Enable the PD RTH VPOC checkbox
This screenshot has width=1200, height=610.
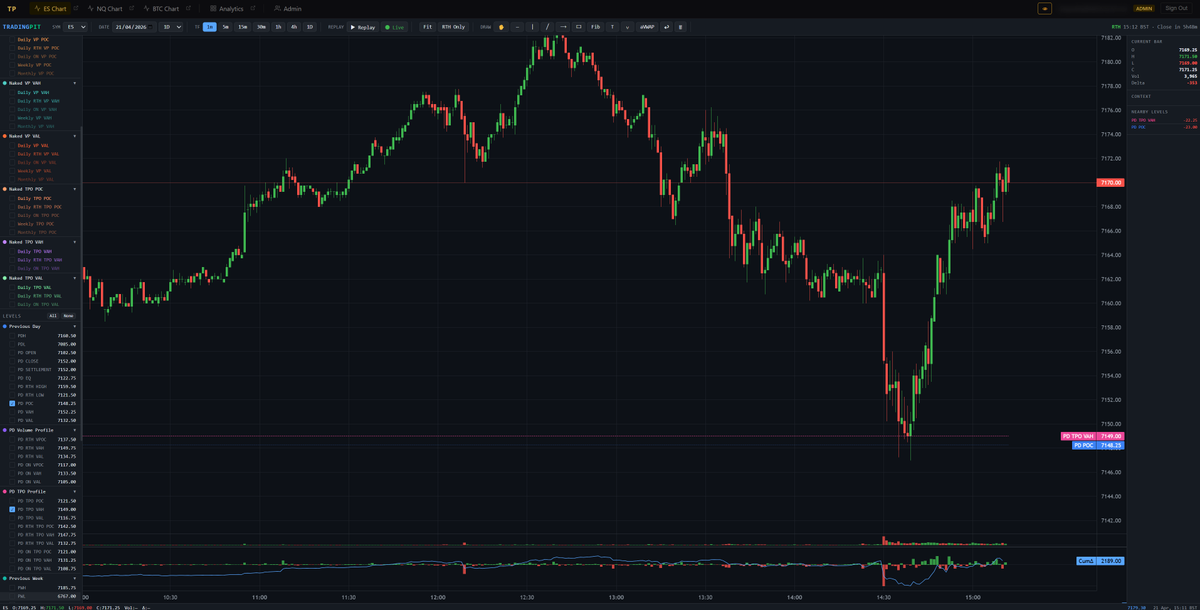pos(12,439)
